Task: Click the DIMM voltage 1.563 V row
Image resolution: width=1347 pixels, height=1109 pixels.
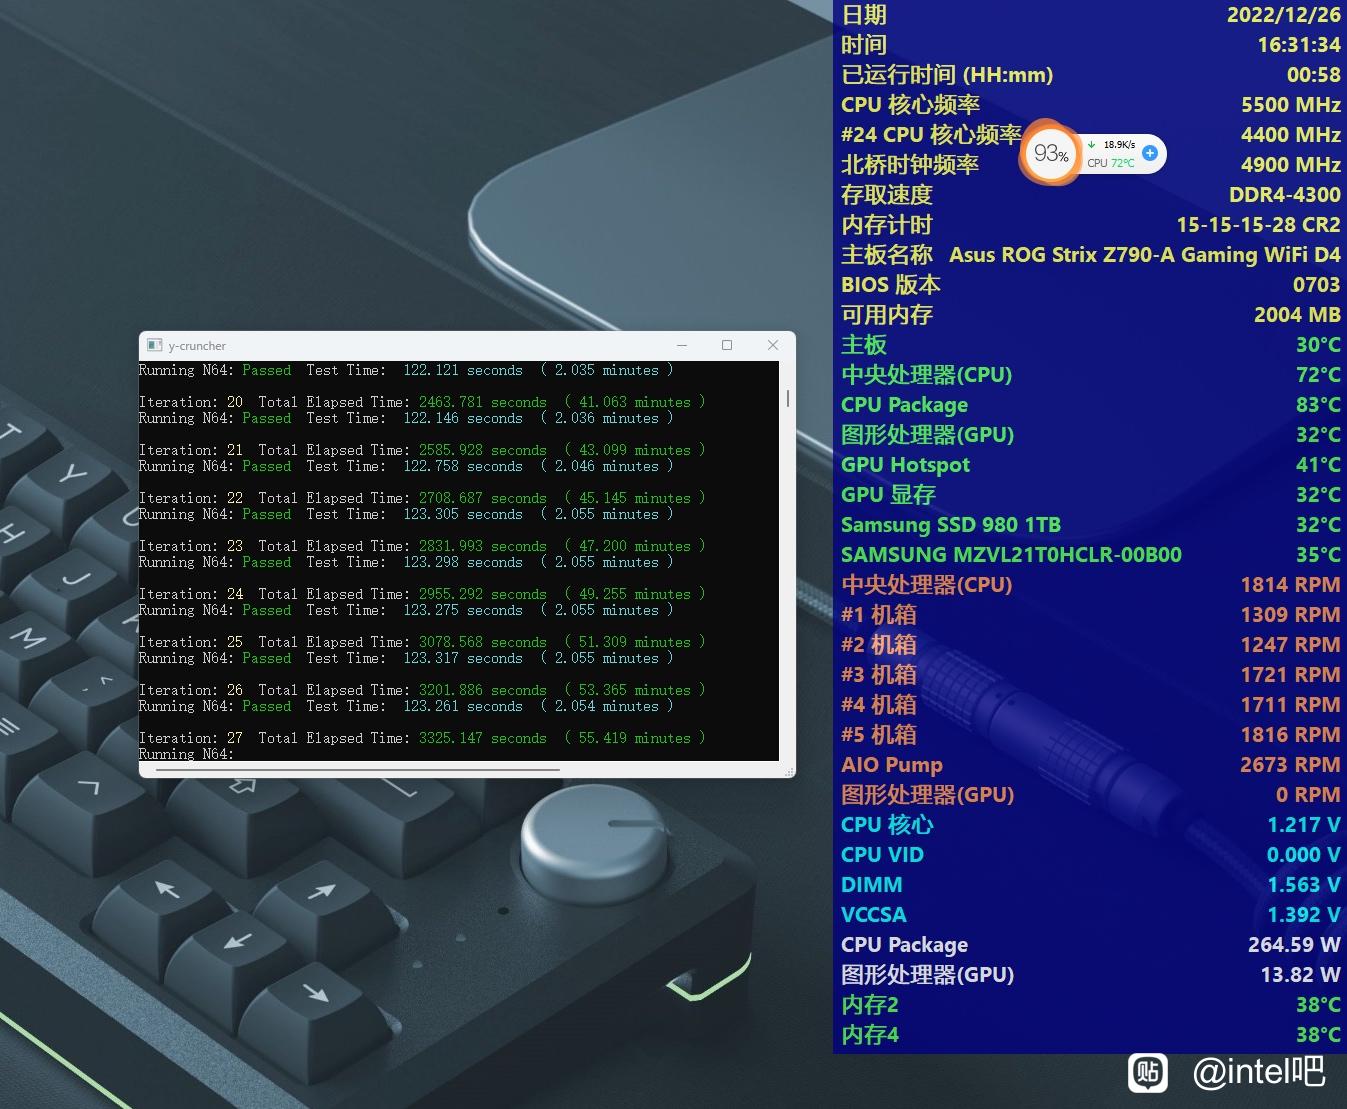Action: (x=1090, y=885)
